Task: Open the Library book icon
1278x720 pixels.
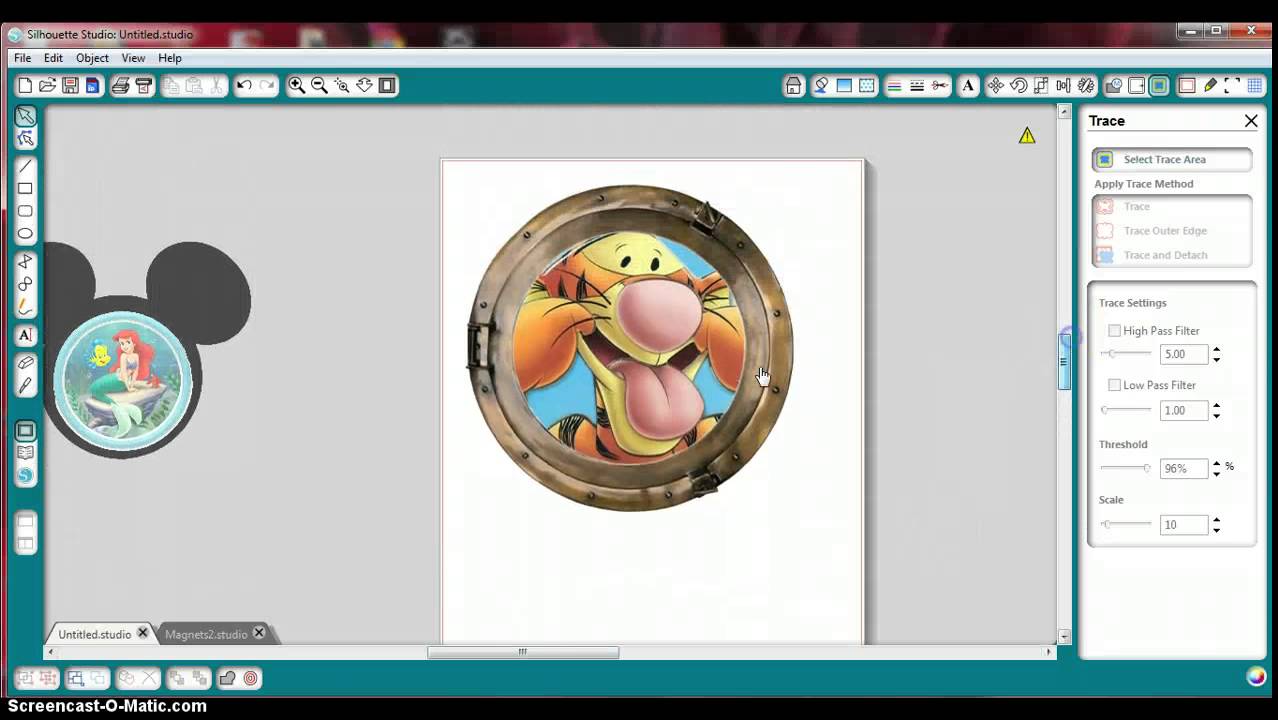Action: tap(25, 453)
